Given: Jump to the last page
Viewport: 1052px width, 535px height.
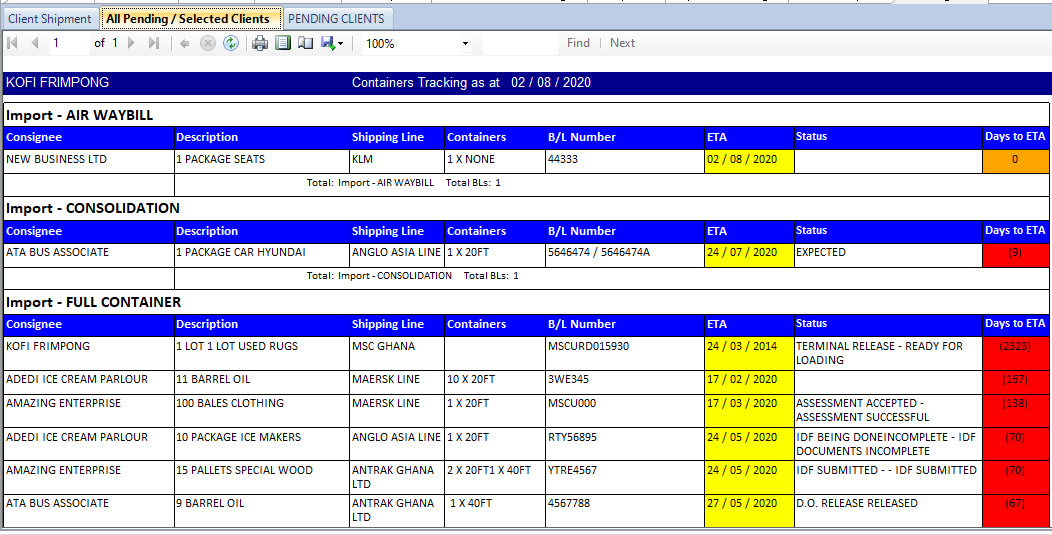Looking at the screenshot, I should point(154,43).
